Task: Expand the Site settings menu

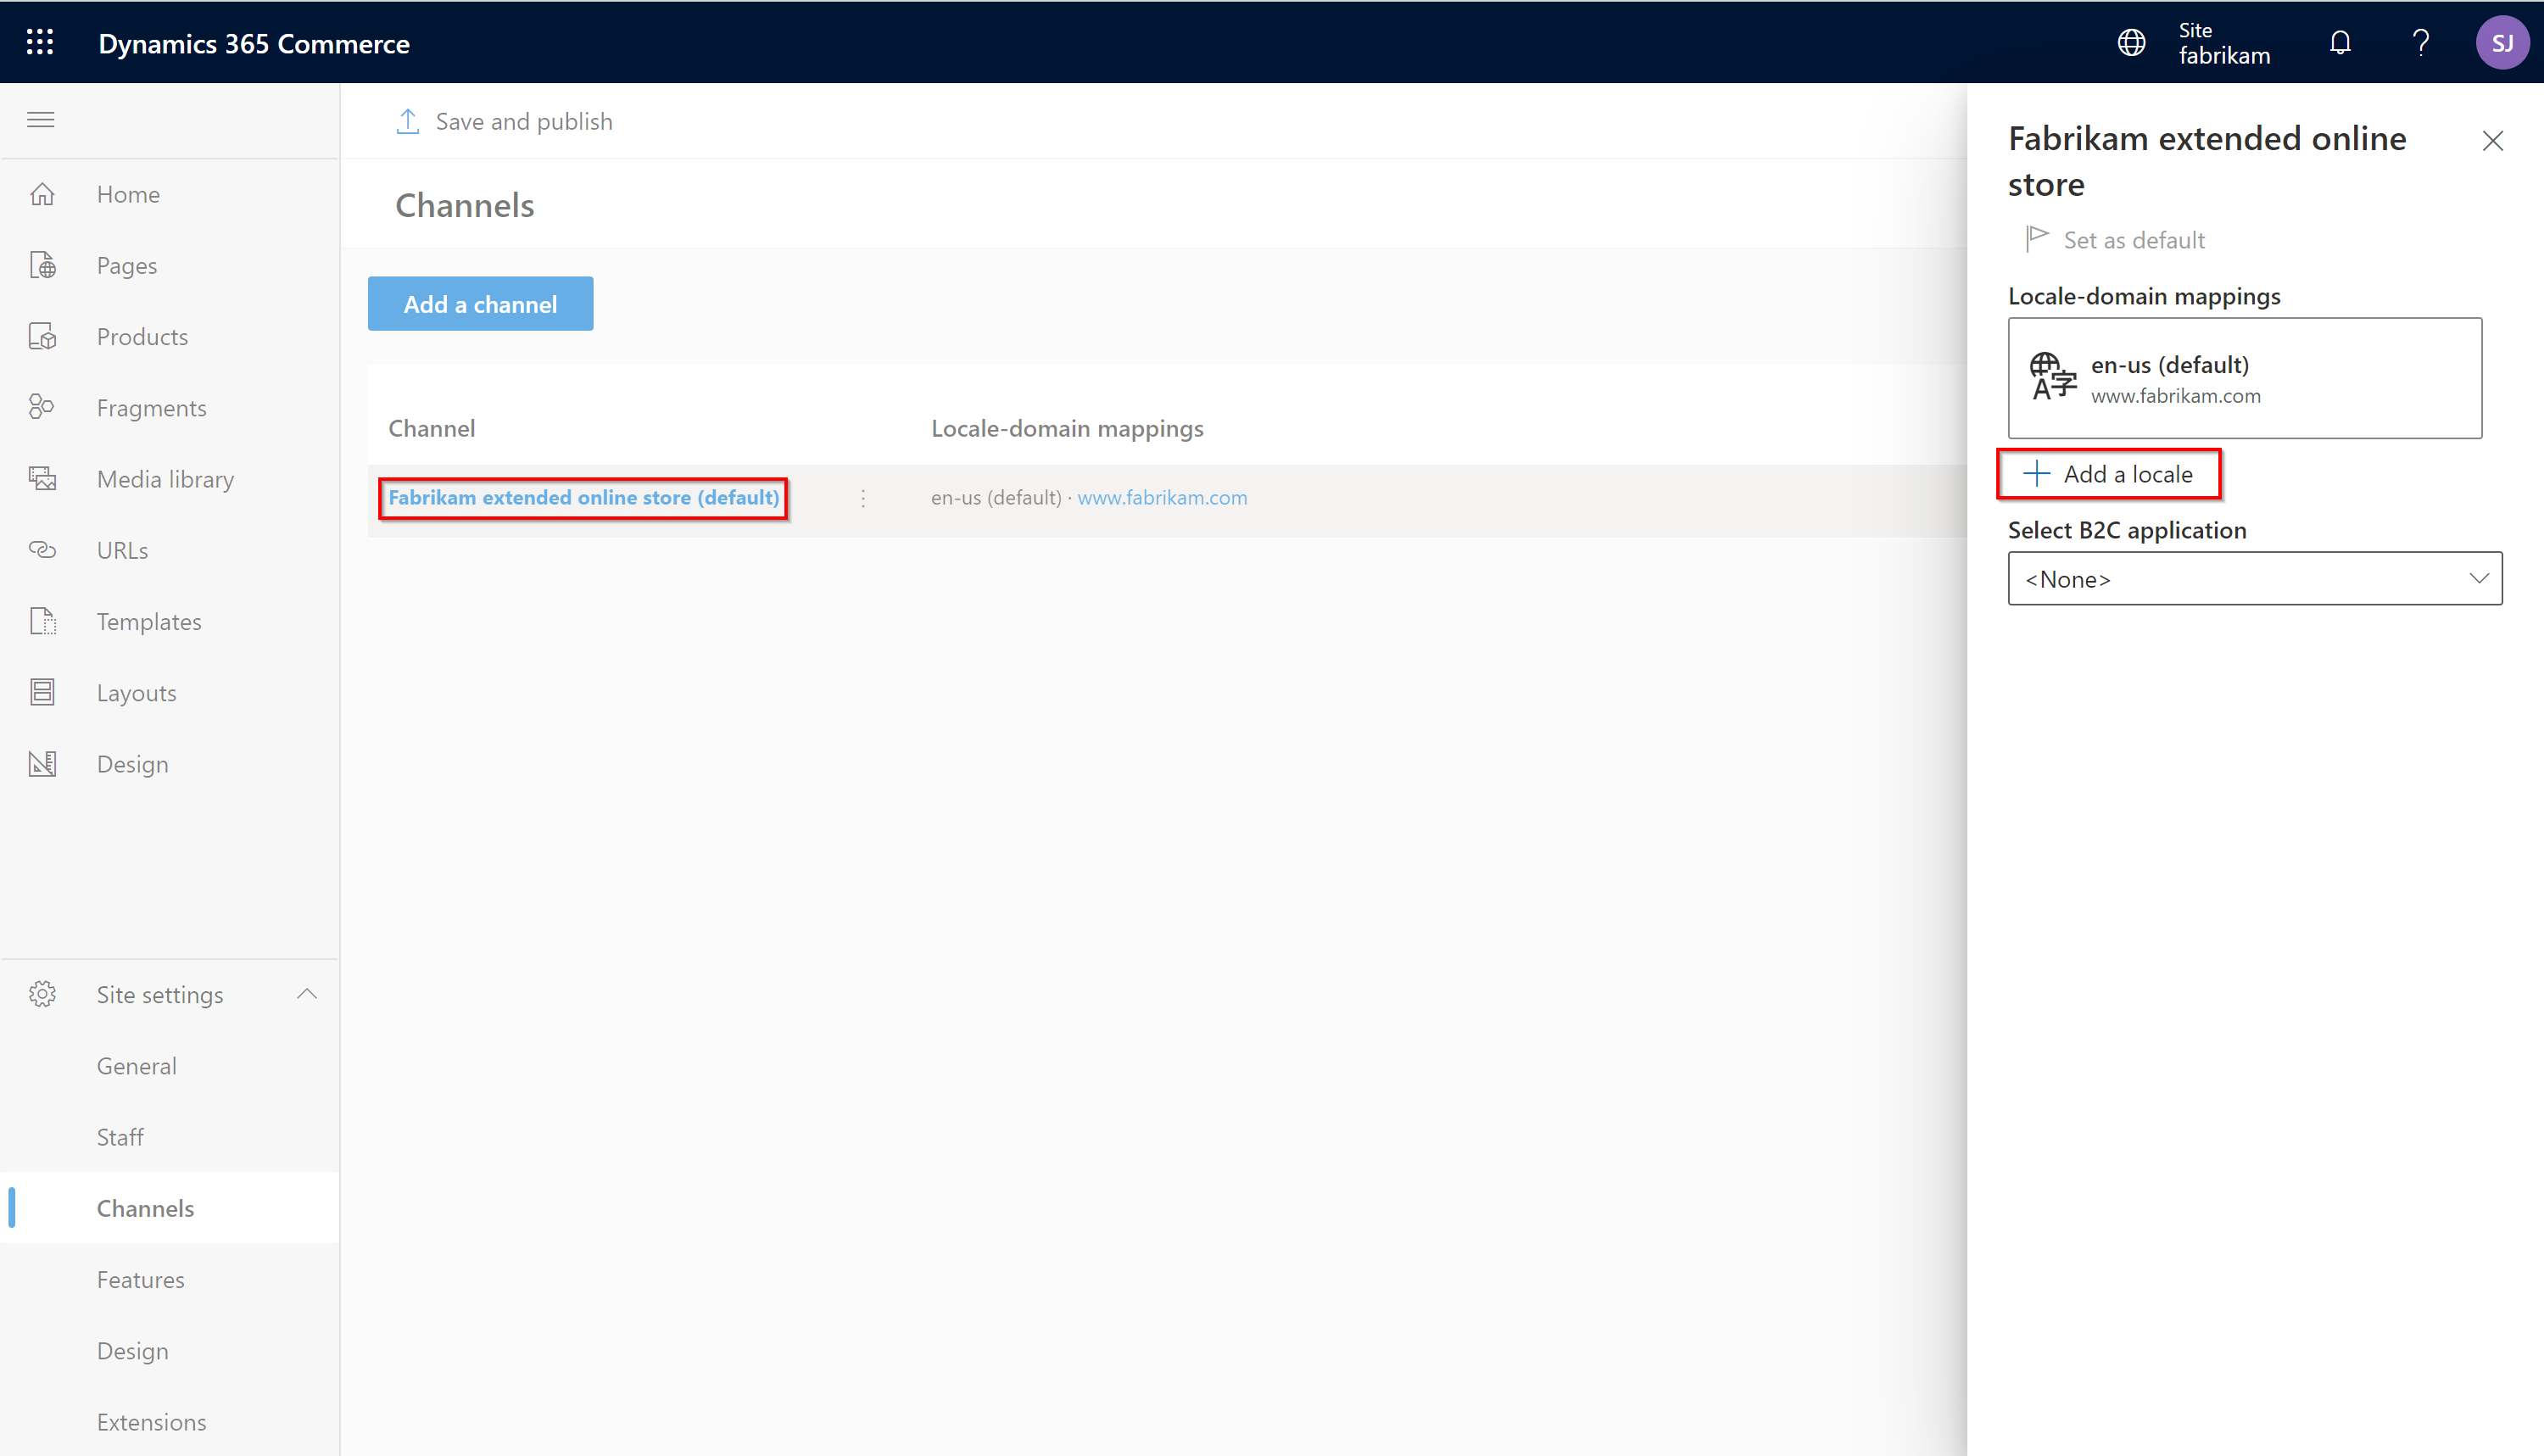Action: 308,995
